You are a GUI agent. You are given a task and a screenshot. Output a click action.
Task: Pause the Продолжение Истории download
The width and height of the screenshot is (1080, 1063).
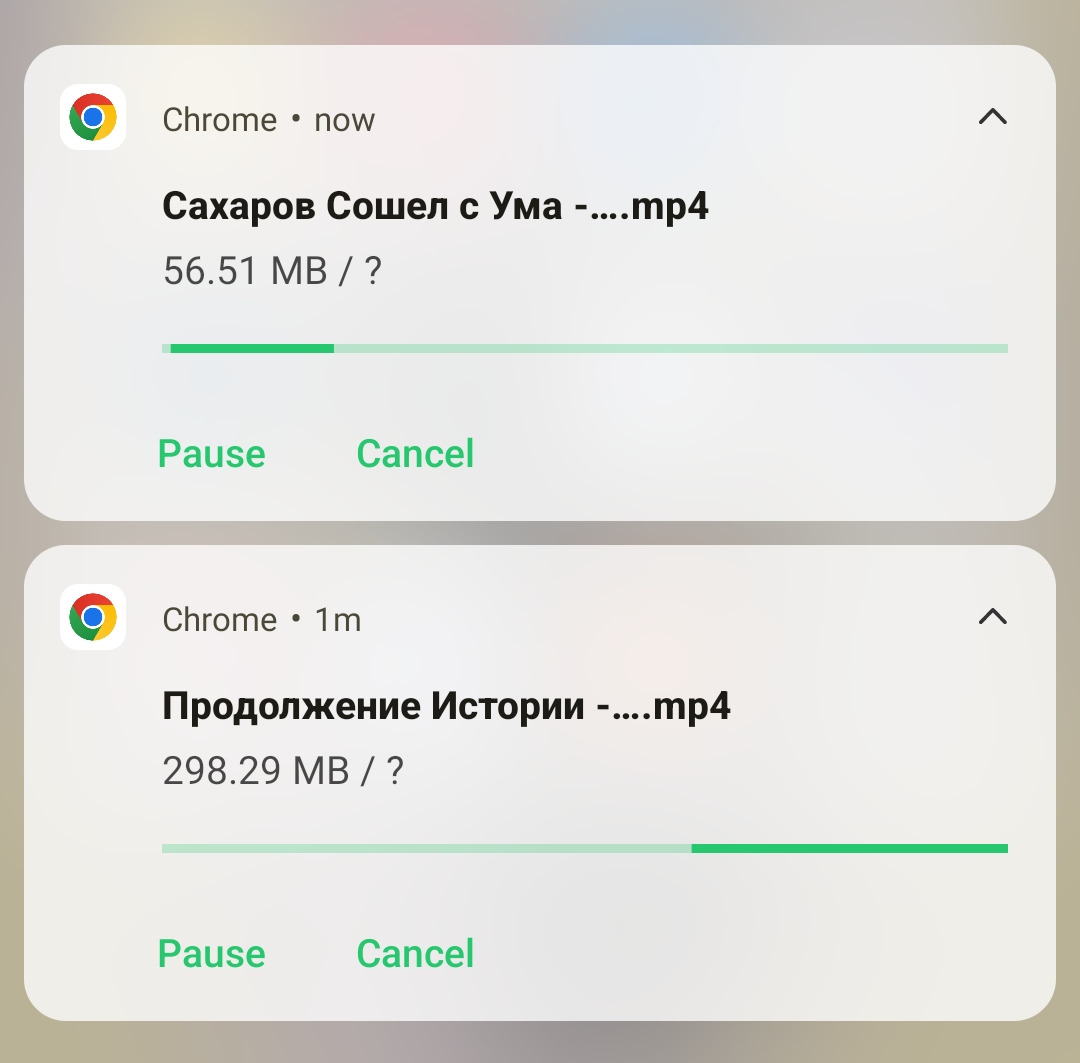(212, 954)
